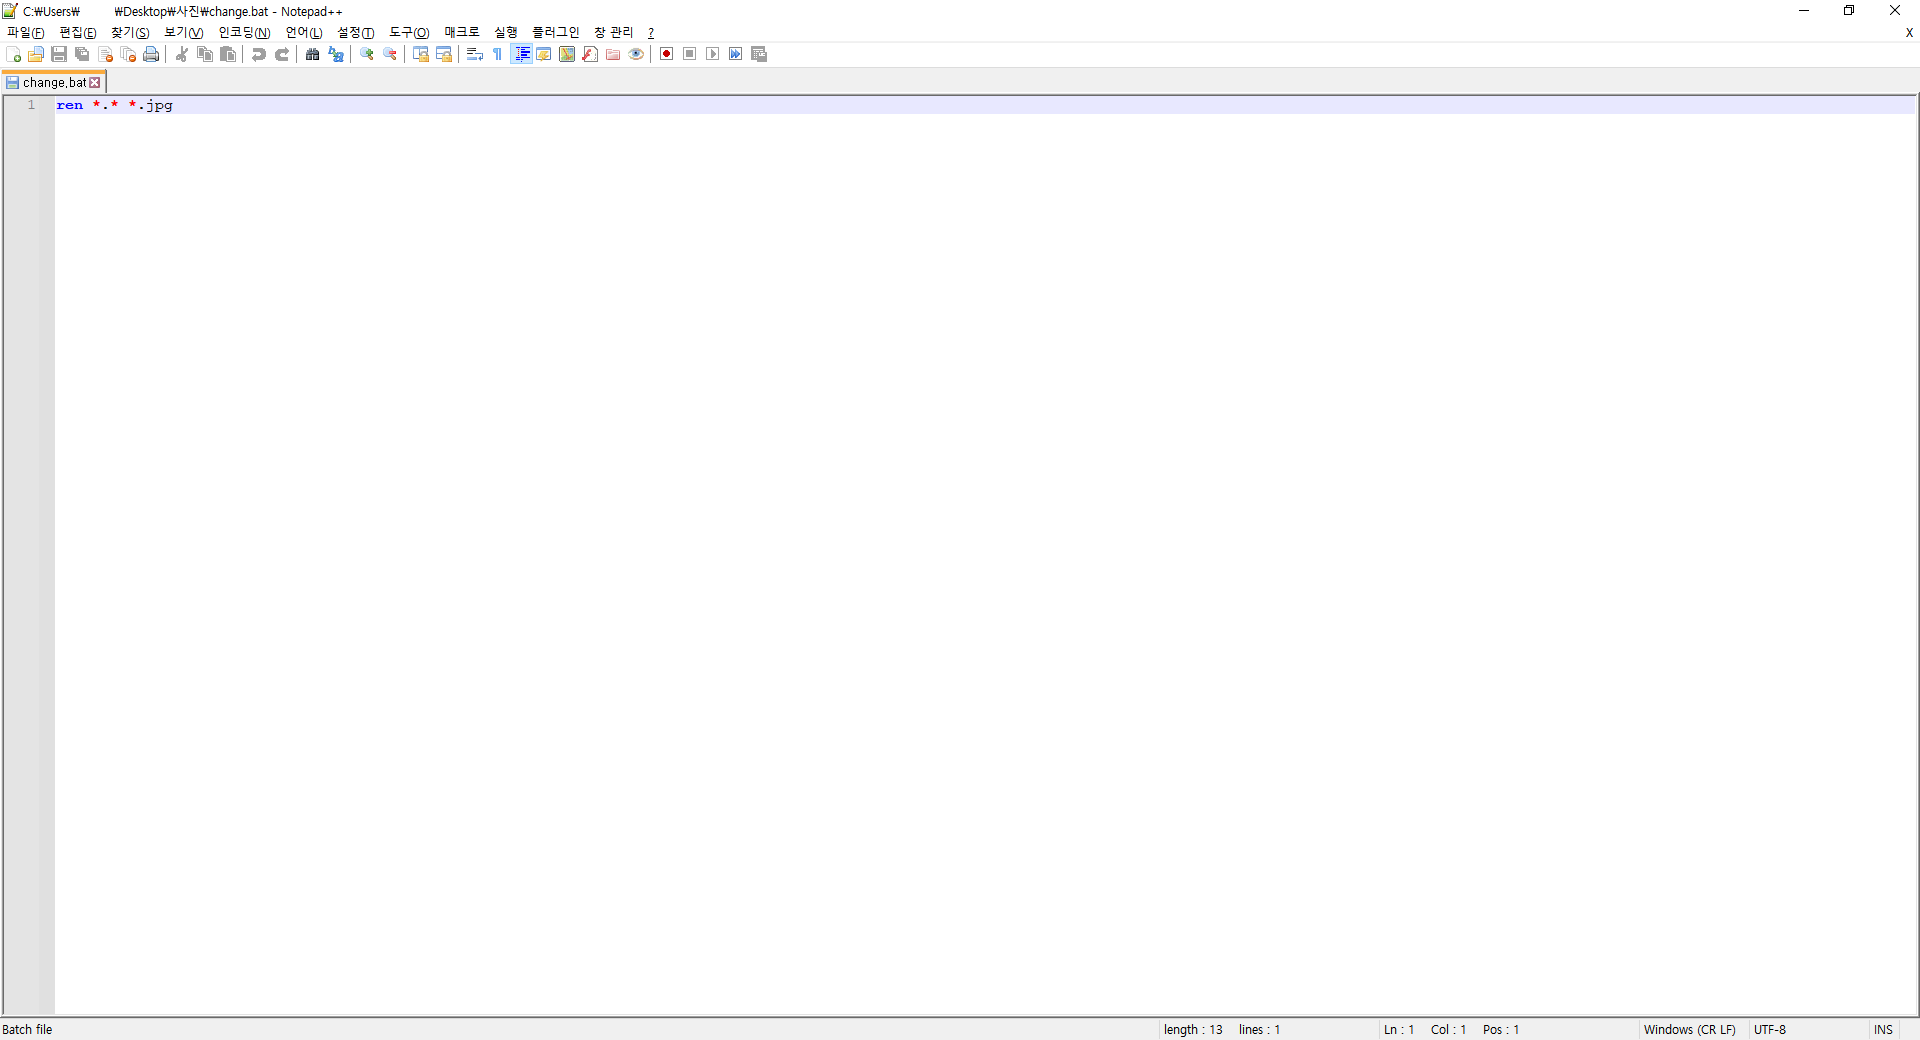Click Windows (CR LF) status field
This screenshot has width=1920, height=1040.
point(1690,1030)
